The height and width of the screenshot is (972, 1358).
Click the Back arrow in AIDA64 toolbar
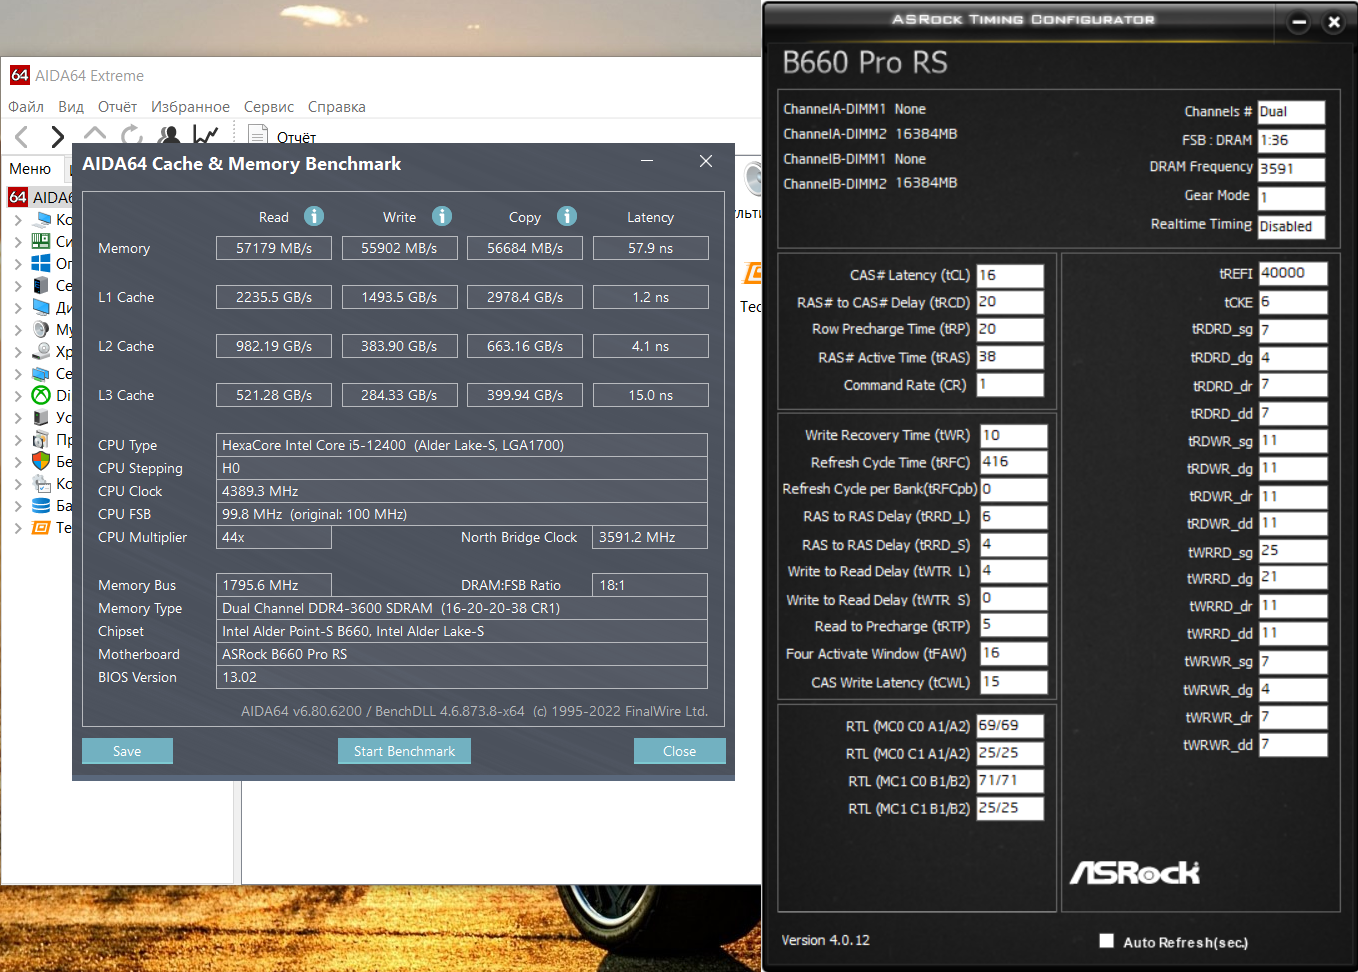coord(22,136)
